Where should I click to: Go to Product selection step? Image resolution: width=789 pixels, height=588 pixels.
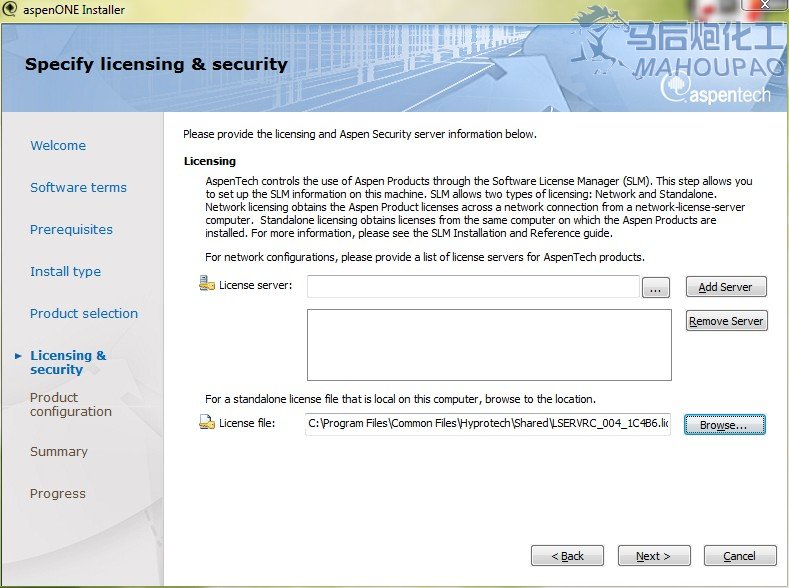[84, 314]
